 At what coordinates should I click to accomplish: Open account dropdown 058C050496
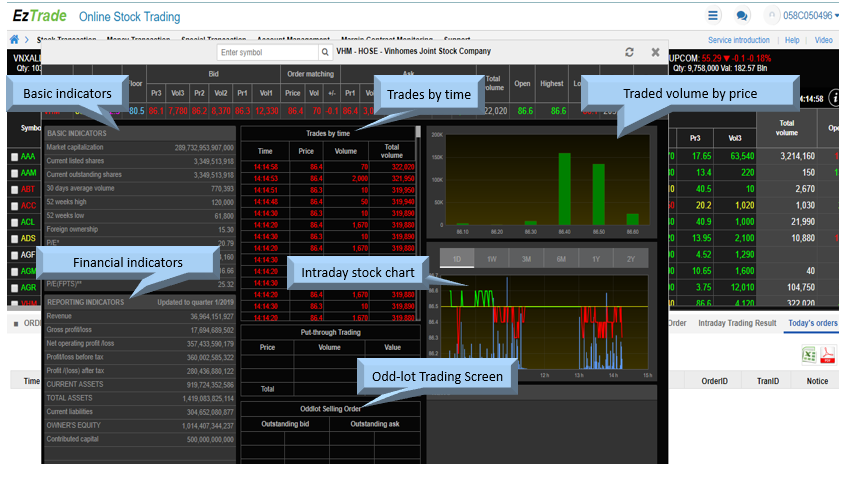(x=801, y=16)
